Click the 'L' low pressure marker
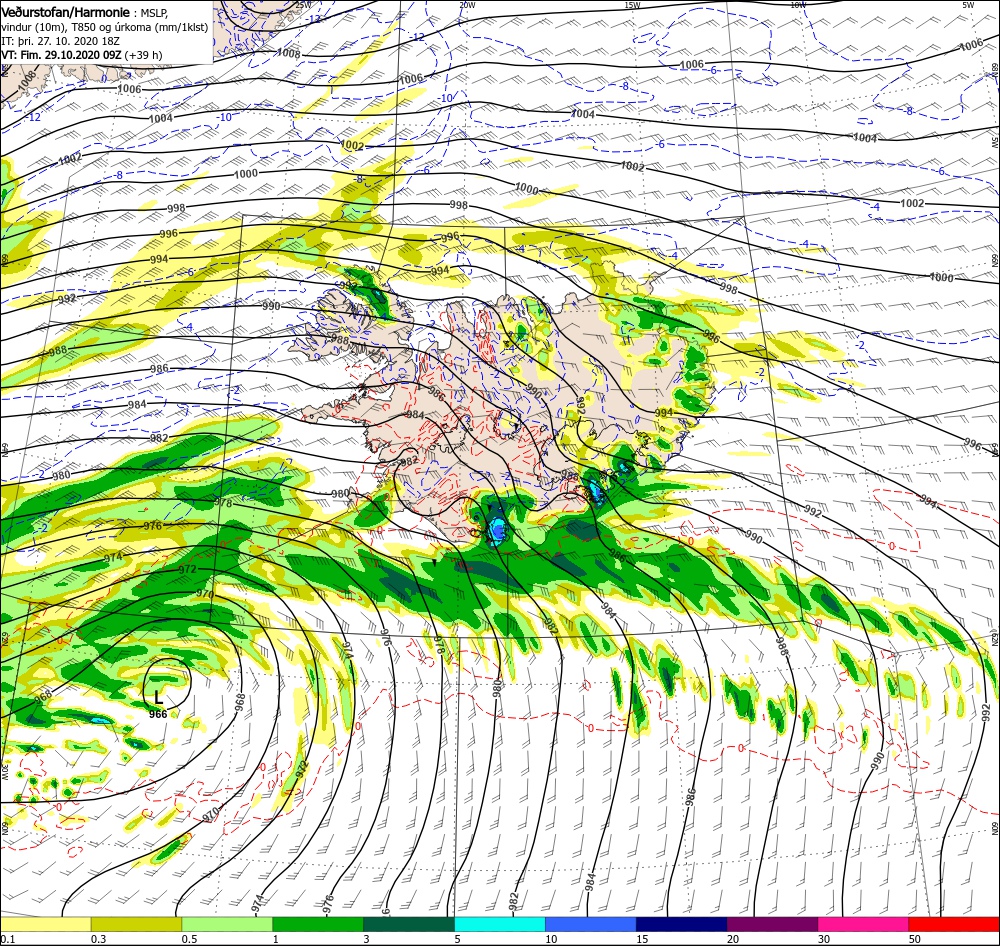 click(x=159, y=698)
